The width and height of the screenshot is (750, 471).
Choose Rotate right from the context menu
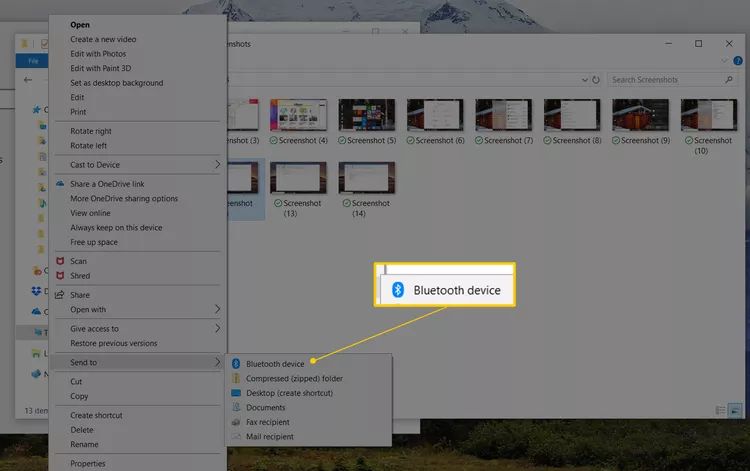tap(91, 131)
